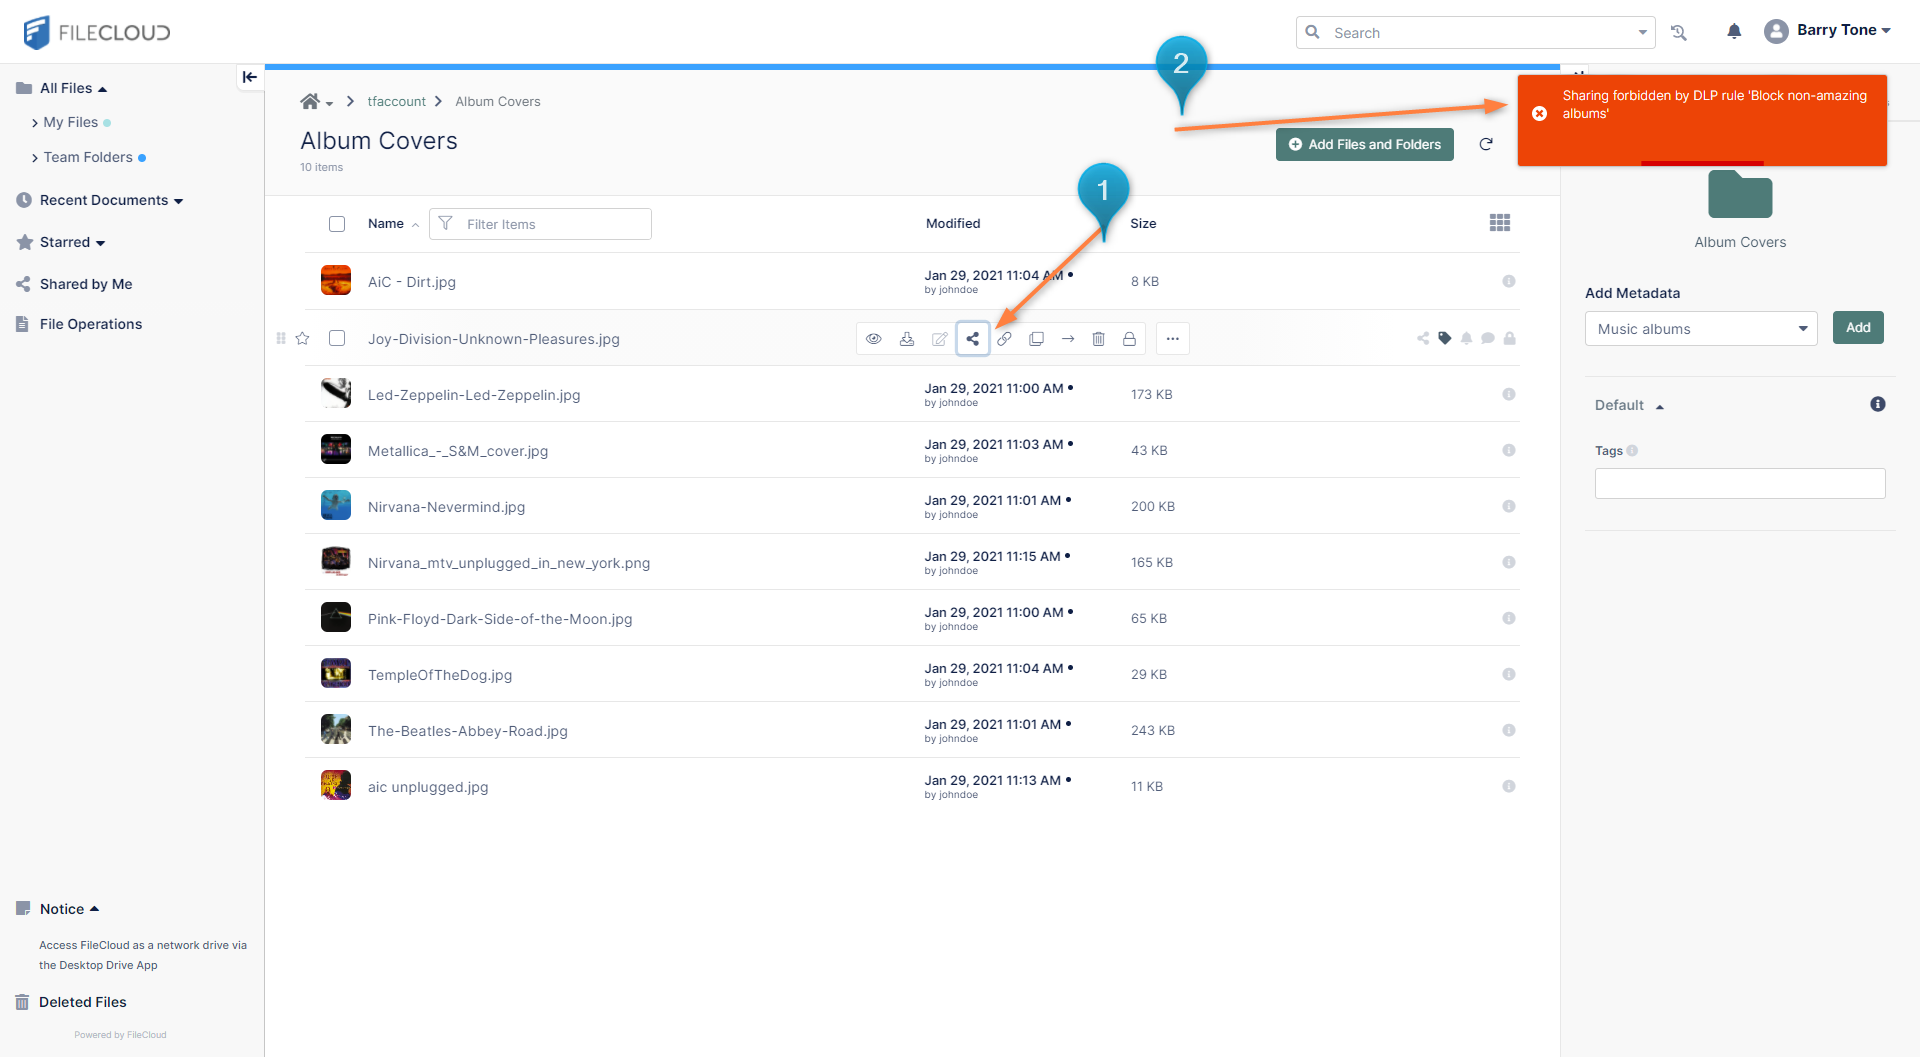Collapse the Notice section

pyautogui.click(x=94, y=909)
